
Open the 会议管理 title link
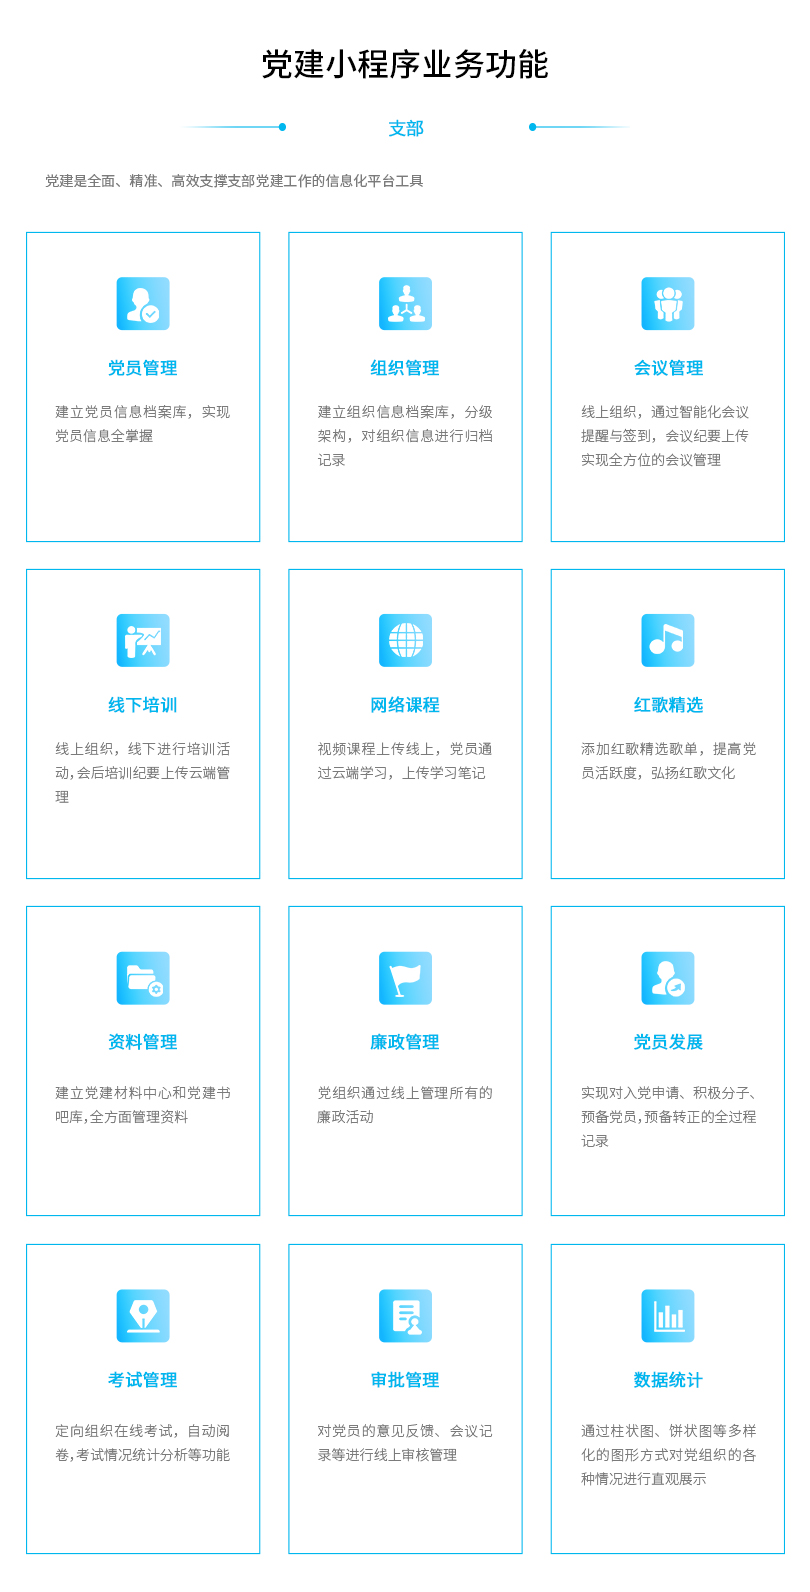coord(668,368)
